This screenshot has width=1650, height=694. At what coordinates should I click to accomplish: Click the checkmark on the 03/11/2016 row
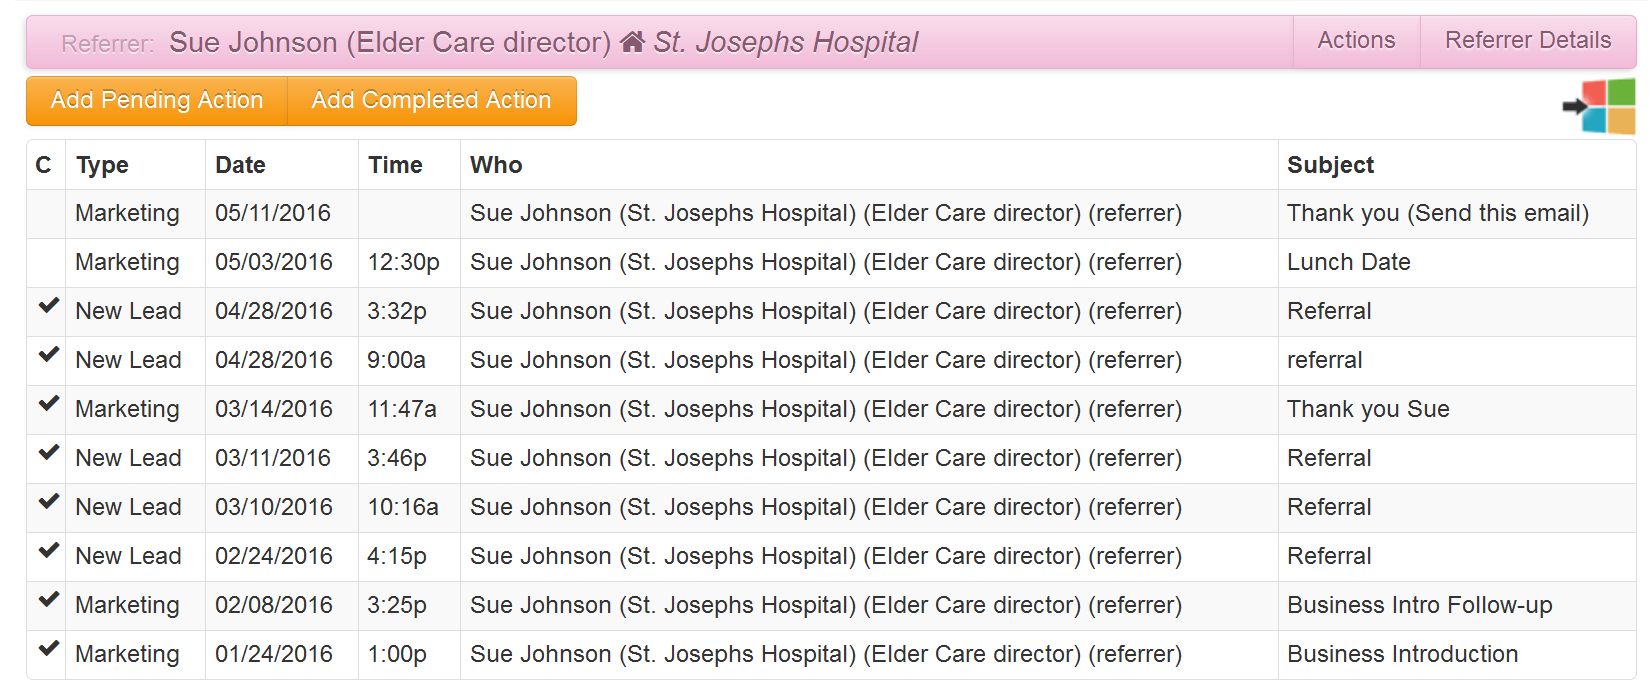48,453
